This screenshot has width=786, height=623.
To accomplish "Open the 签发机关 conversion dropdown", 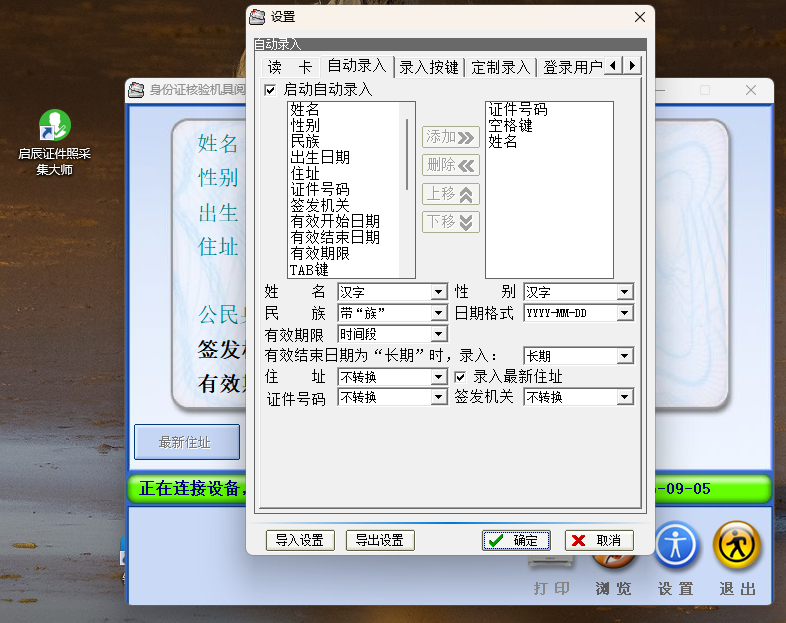I will [625, 397].
